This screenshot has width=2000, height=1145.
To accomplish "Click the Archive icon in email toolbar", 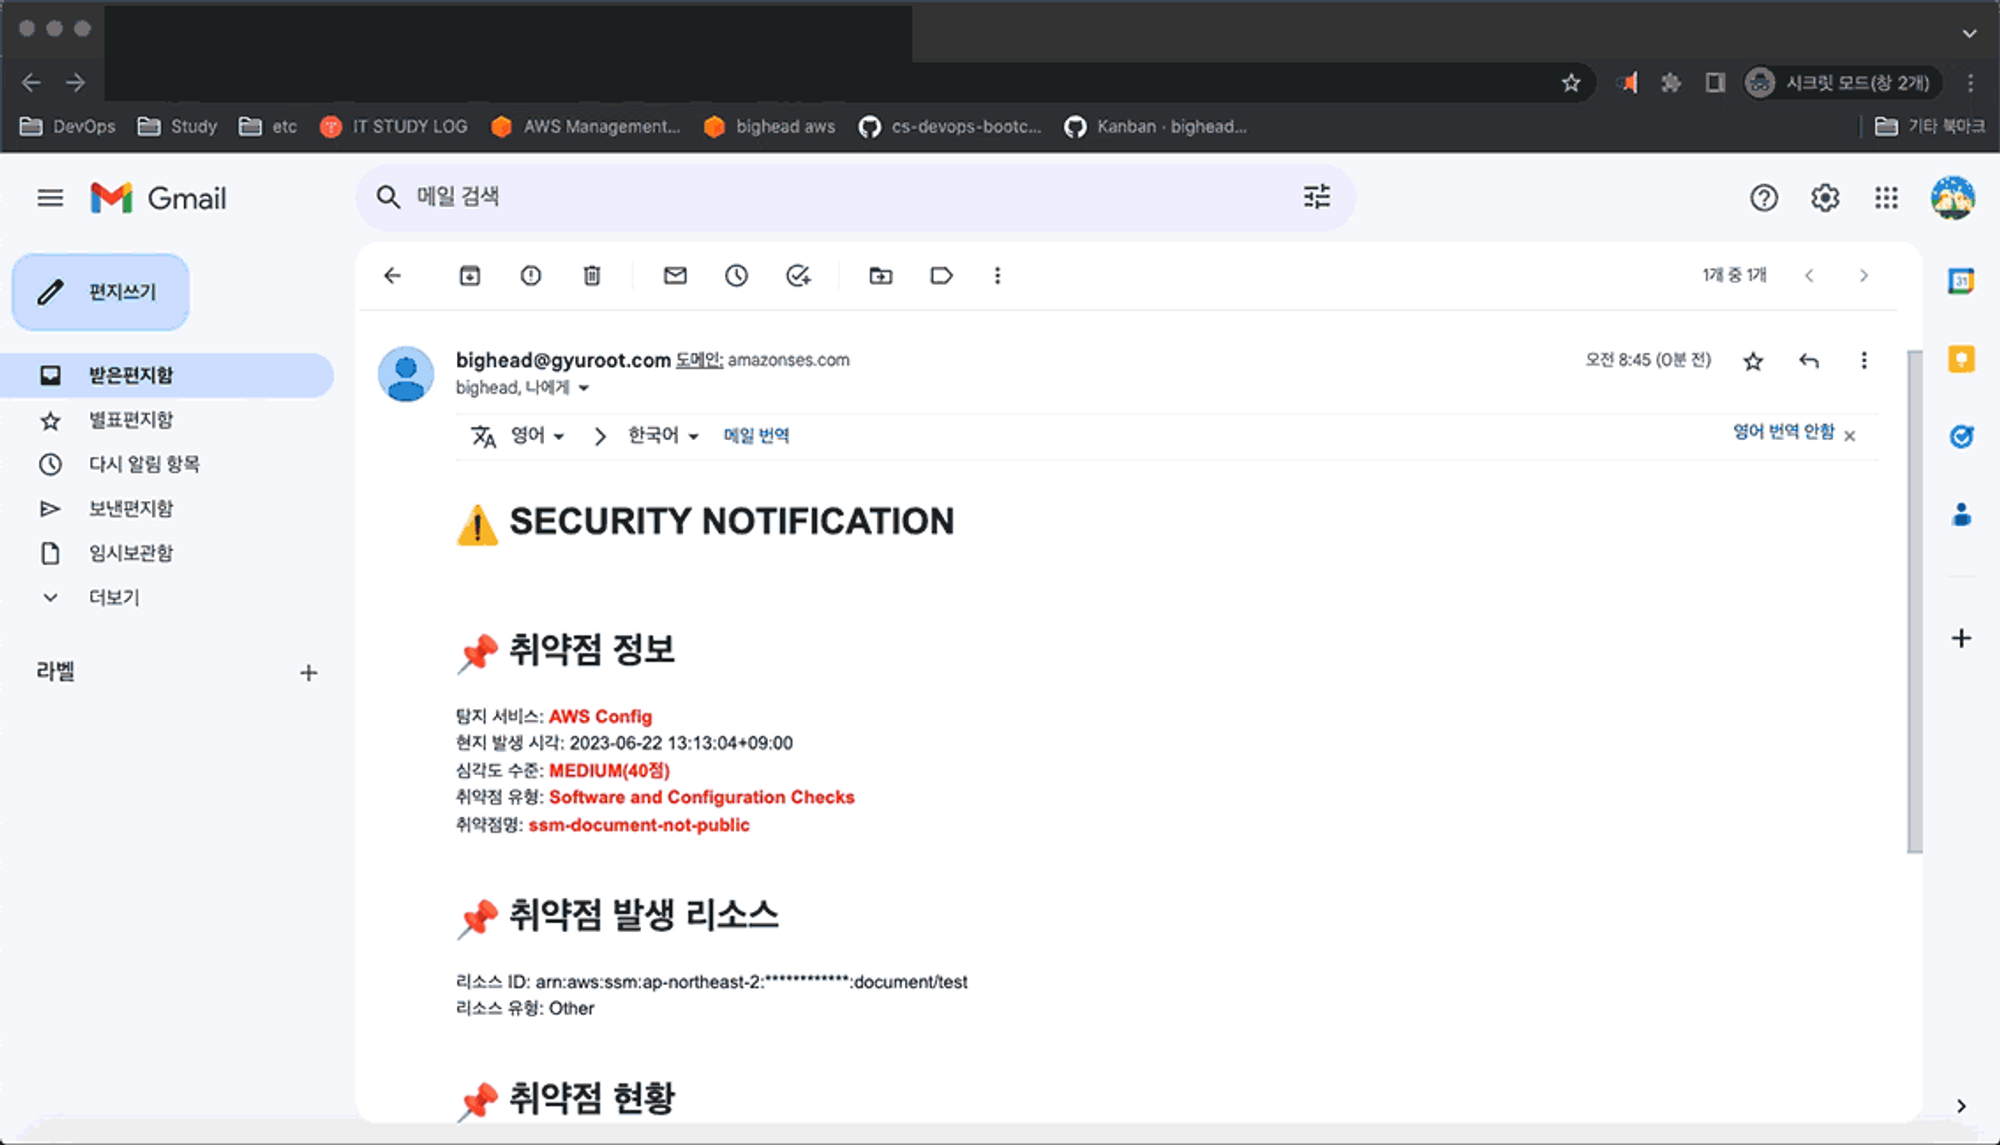I will (469, 276).
